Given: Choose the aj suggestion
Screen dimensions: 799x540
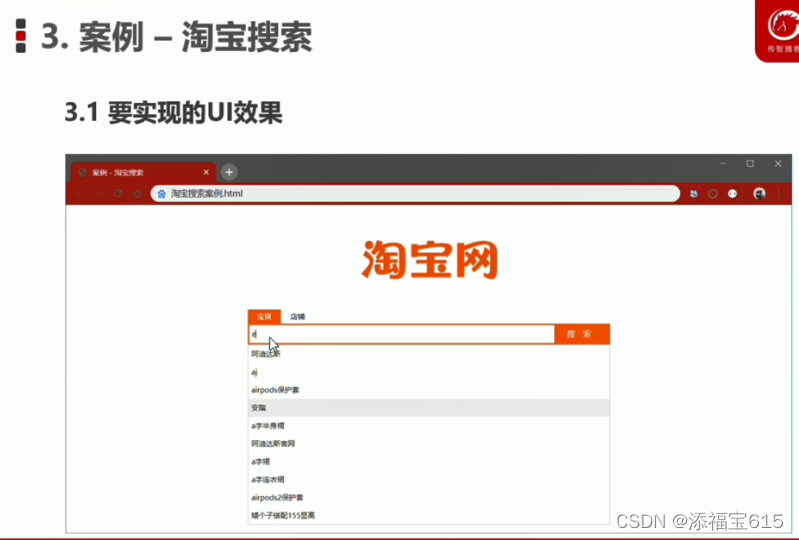Looking at the screenshot, I should point(429,372).
